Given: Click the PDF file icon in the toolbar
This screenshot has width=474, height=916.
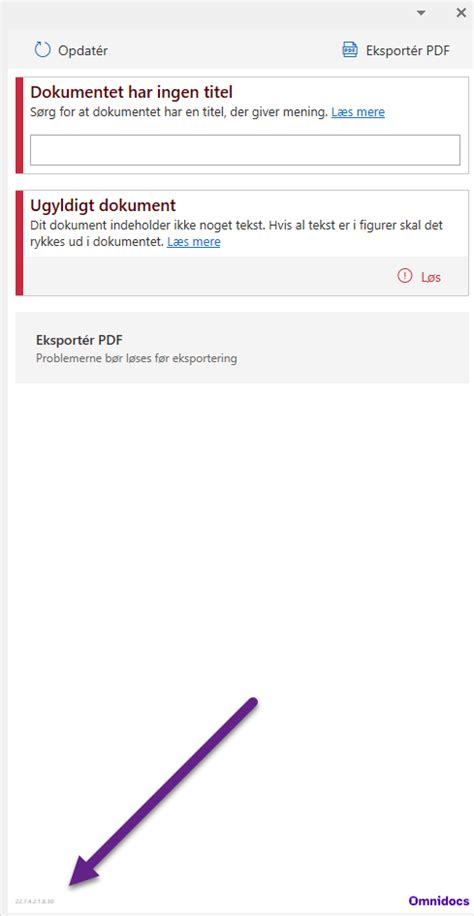Looking at the screenshot, I should 350,50.
